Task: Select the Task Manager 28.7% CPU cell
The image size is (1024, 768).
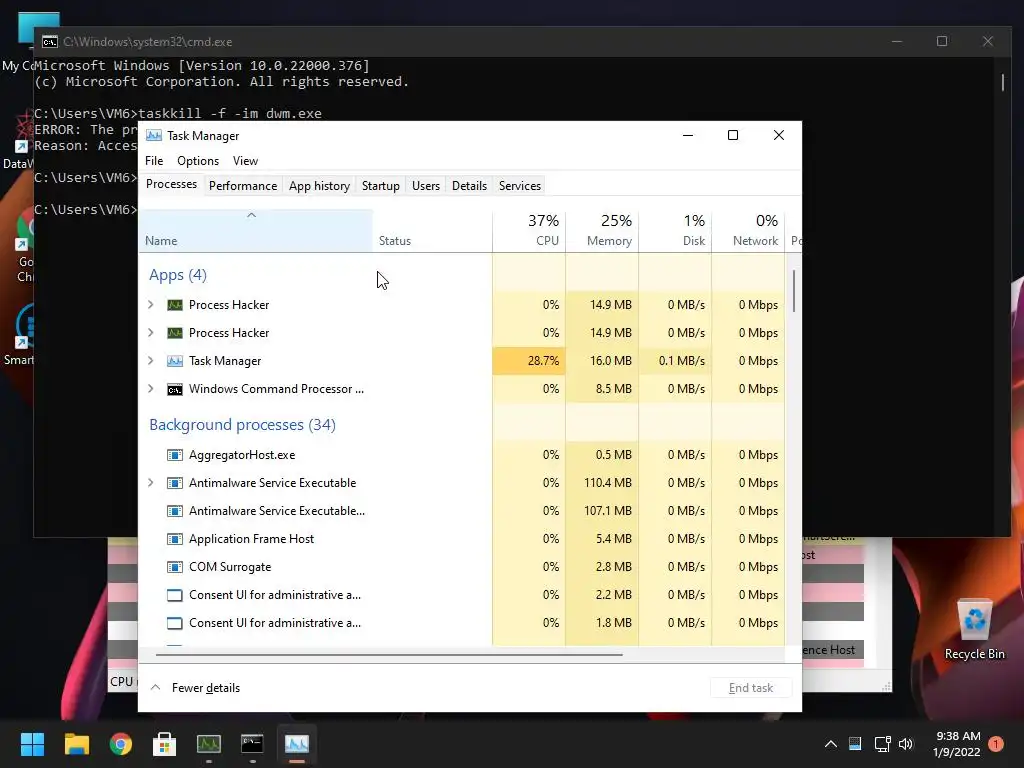Action: (529, 361)
